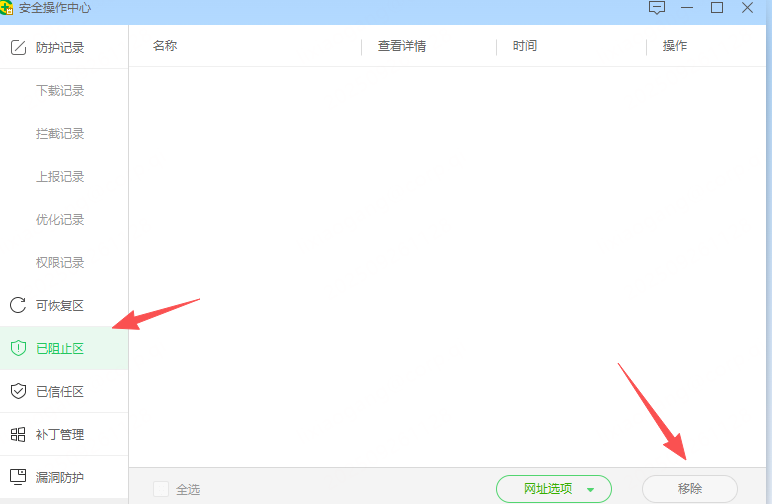The height and width of the screenshot is (504, 772).
Task: Maximize the 安全操作中心 window
Action: (x=717, y=7)
